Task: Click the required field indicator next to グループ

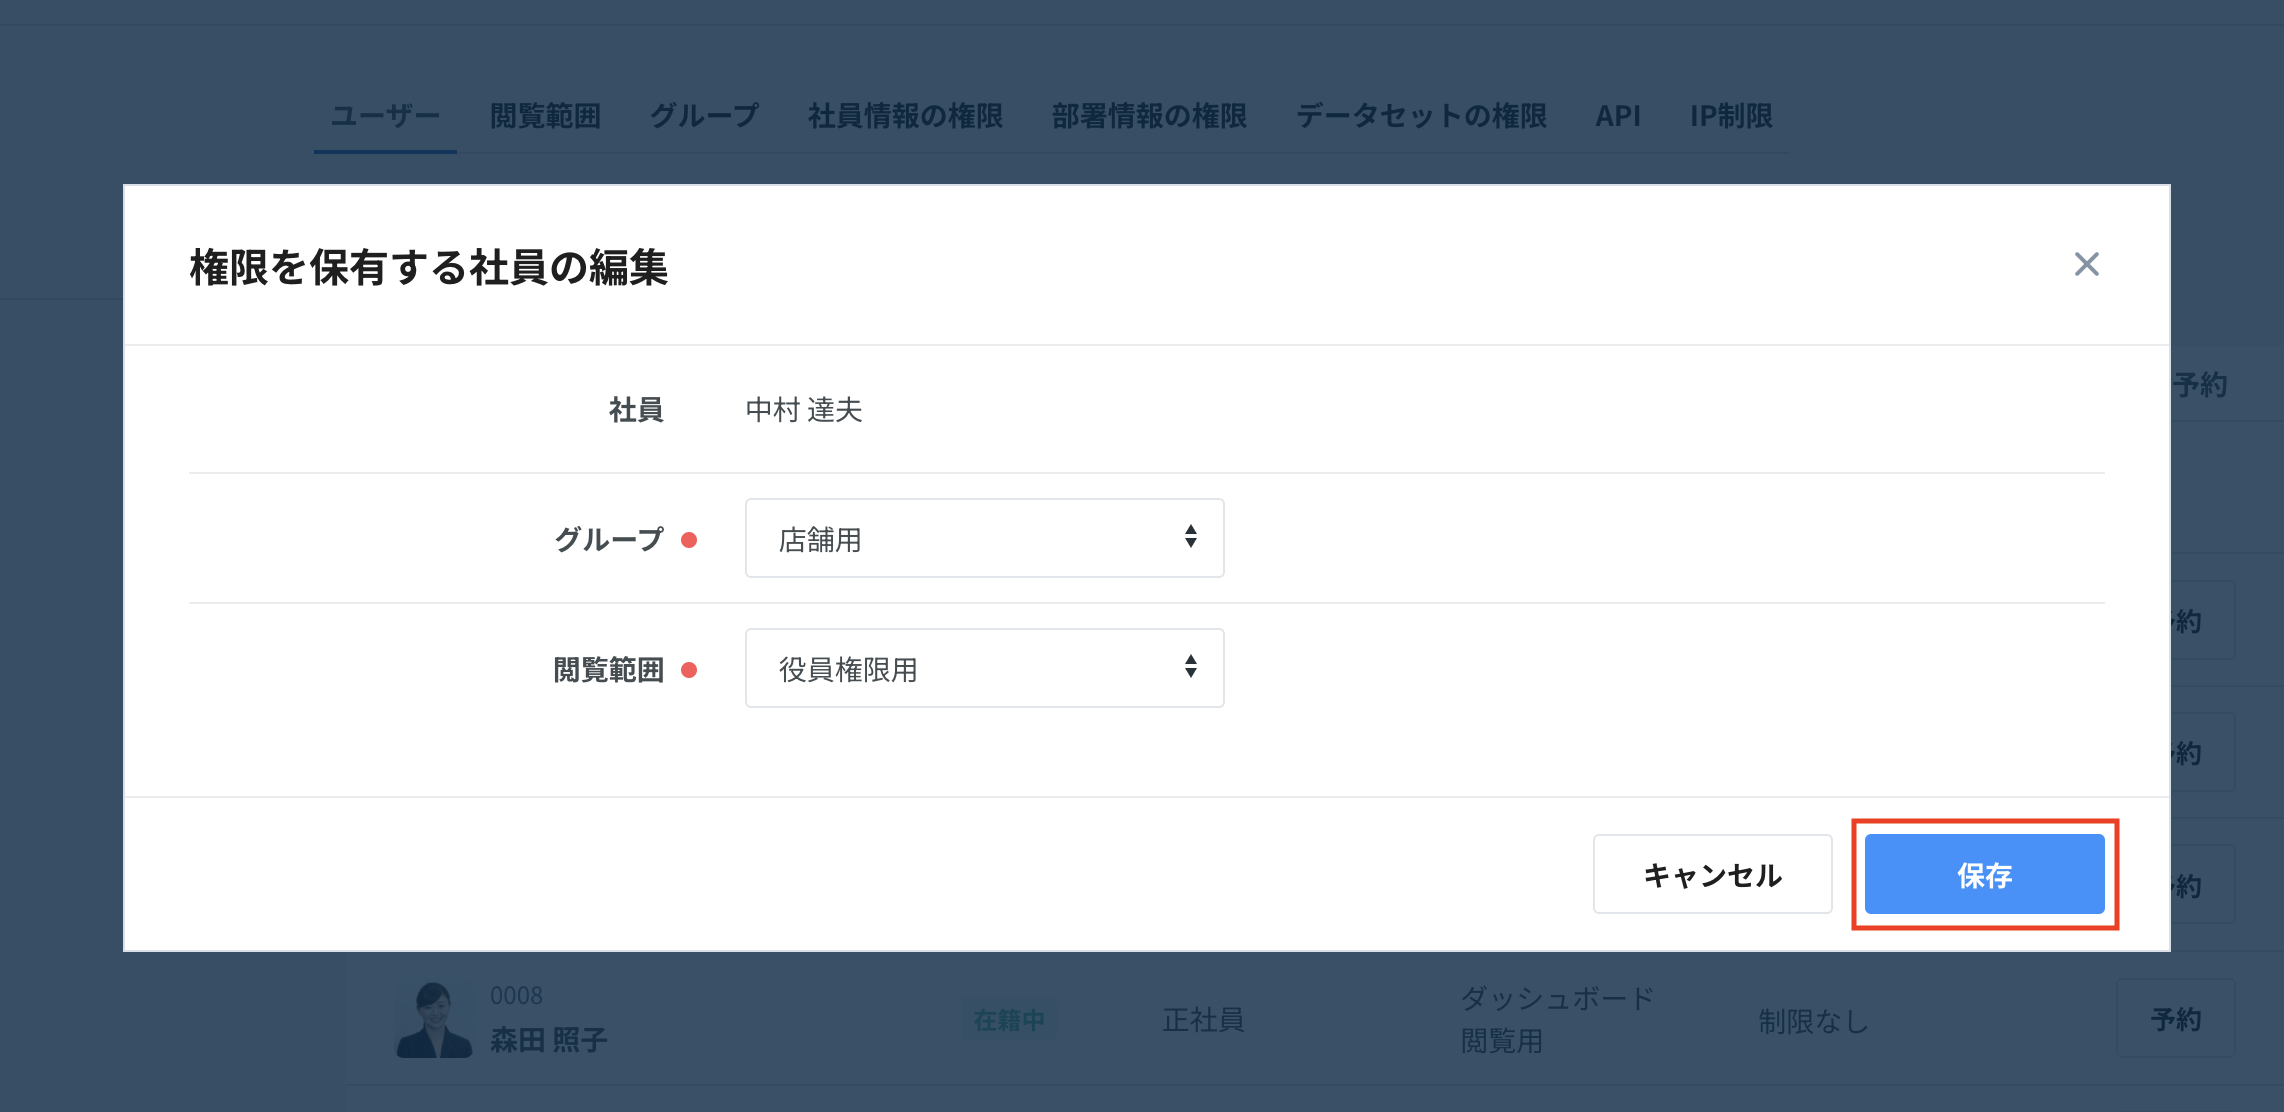Action: (689, 538)
